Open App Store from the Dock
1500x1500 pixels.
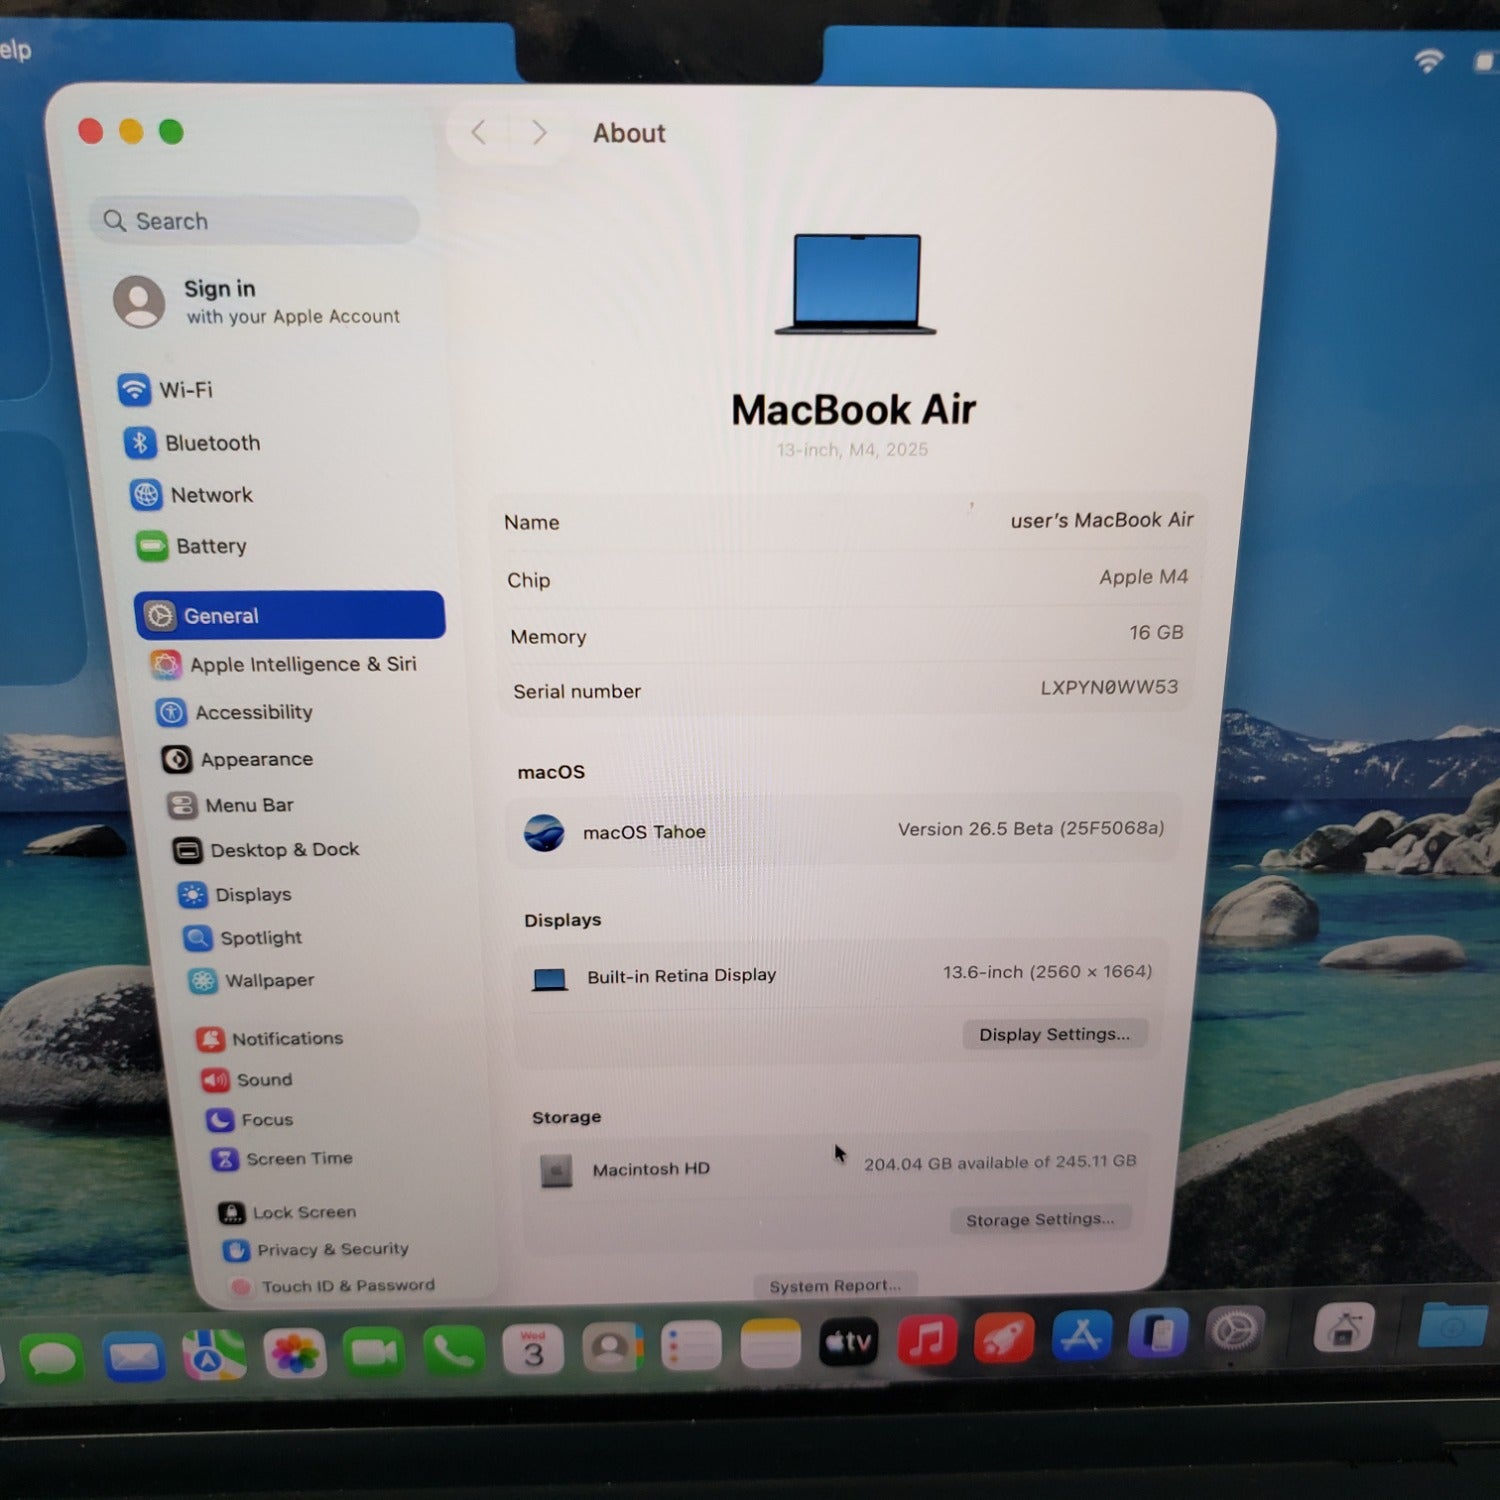tap(1081, 1336)
